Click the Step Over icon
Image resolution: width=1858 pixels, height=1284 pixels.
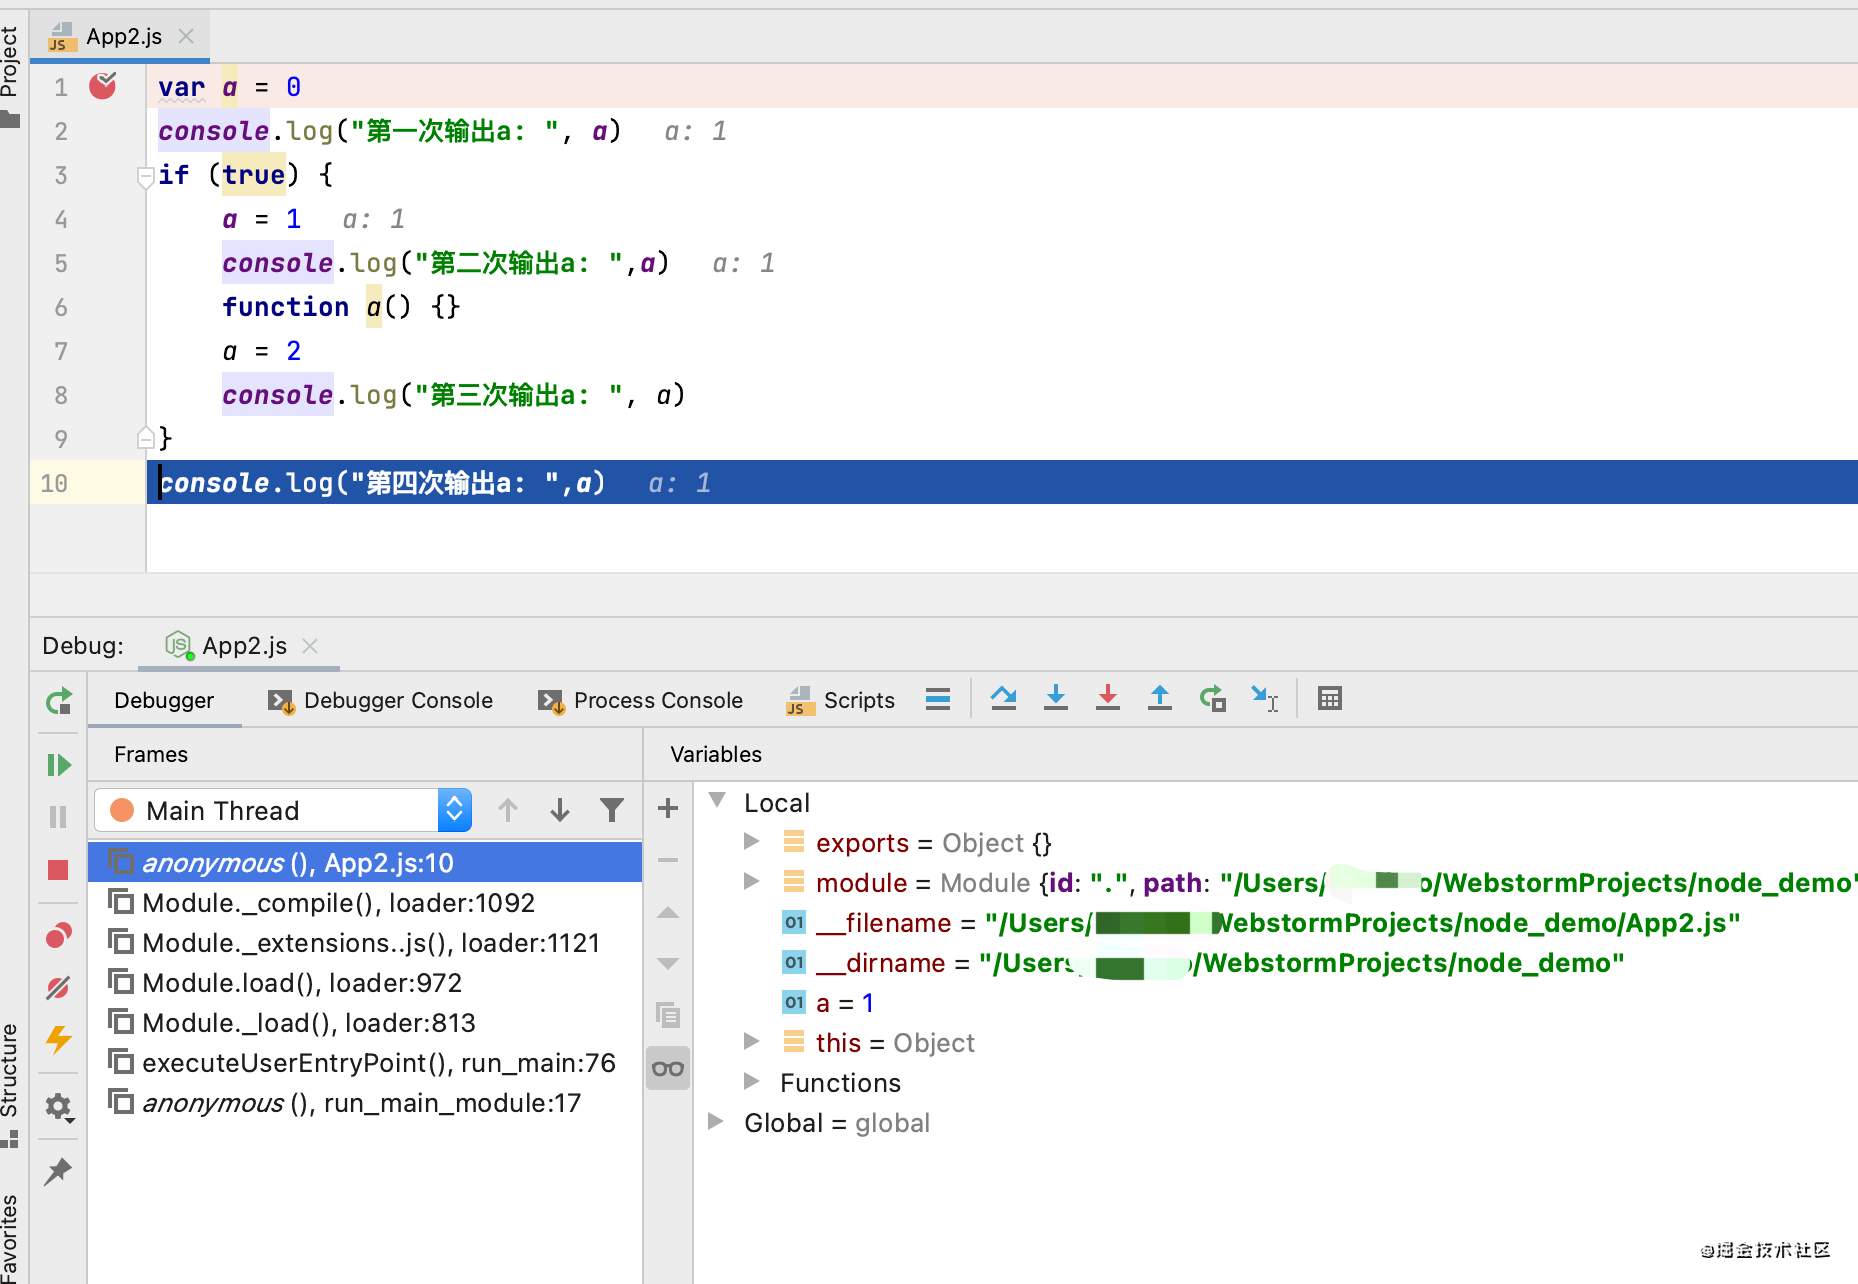[1004, 698]
